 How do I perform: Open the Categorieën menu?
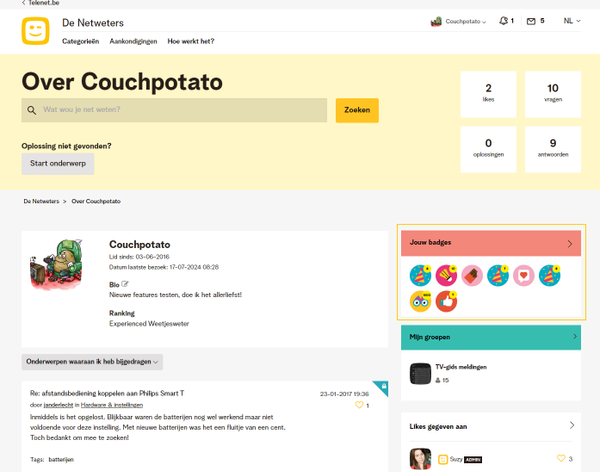click(80, 41)
